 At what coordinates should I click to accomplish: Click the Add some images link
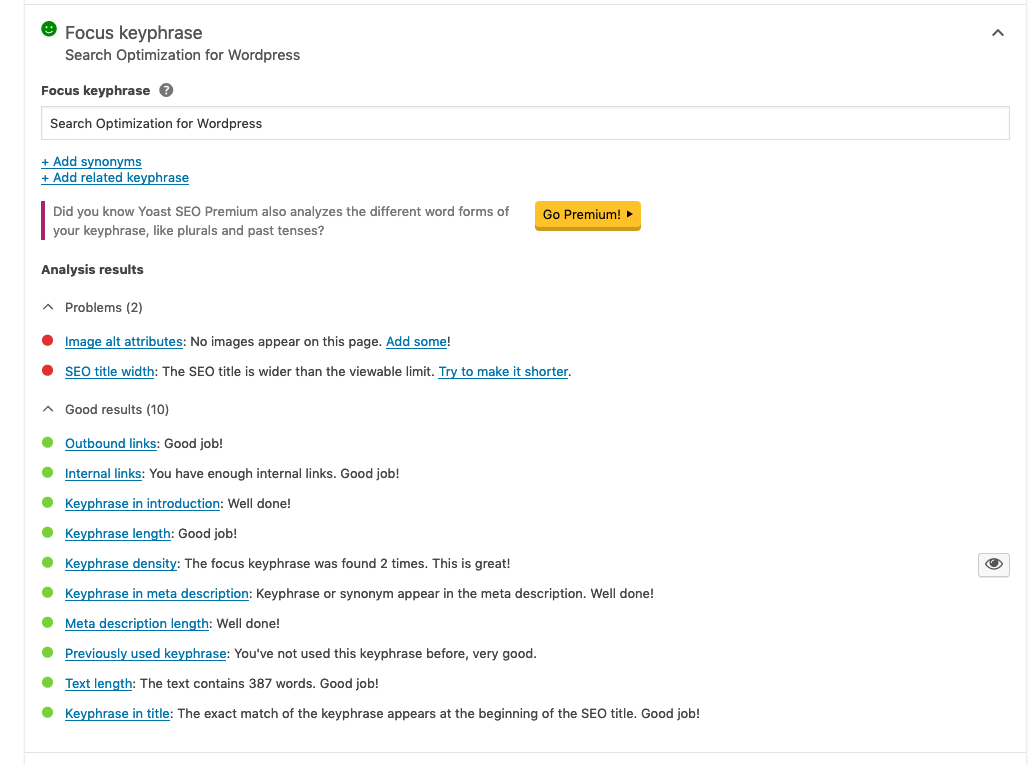416,342
